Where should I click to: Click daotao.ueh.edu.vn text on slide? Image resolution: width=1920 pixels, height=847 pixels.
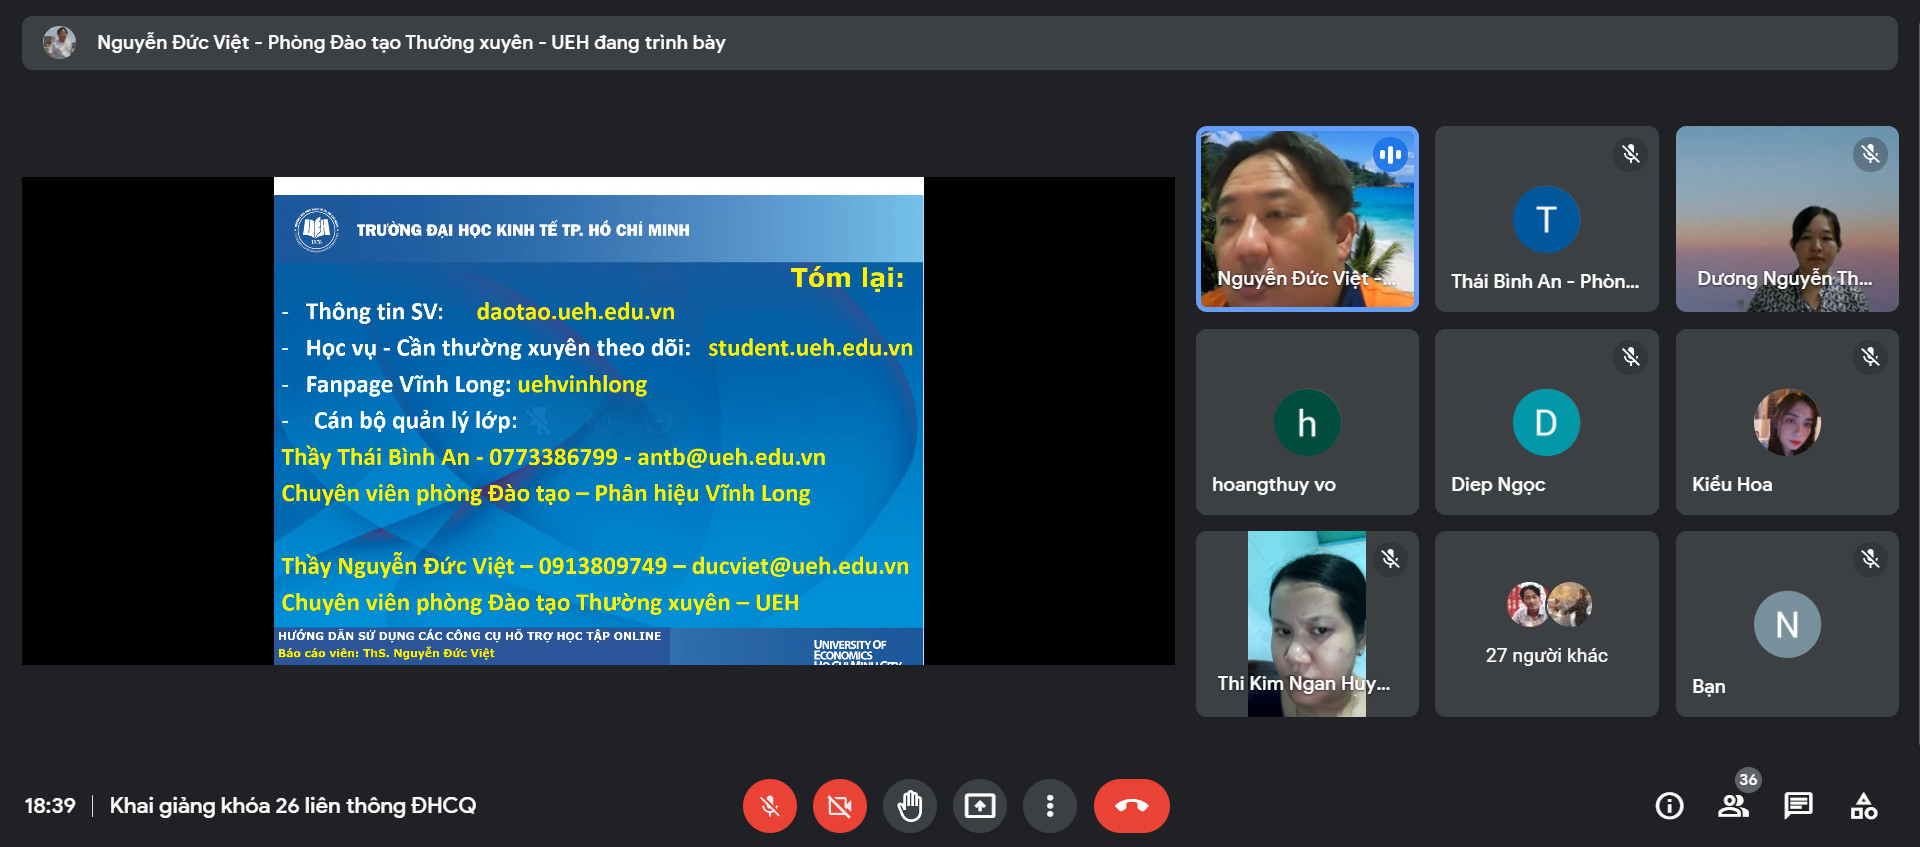576,311
